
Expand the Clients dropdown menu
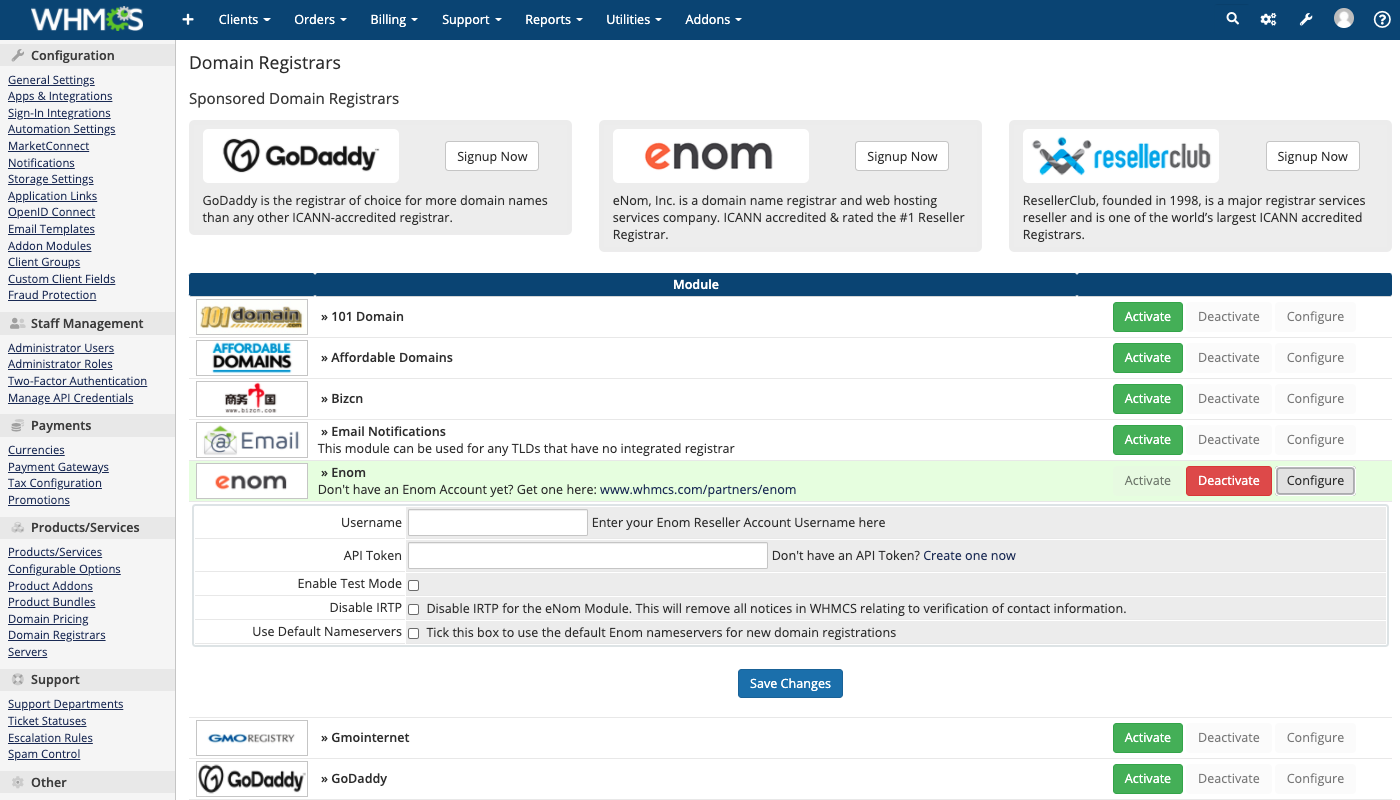pyautogui.click(x=244, y=19)
